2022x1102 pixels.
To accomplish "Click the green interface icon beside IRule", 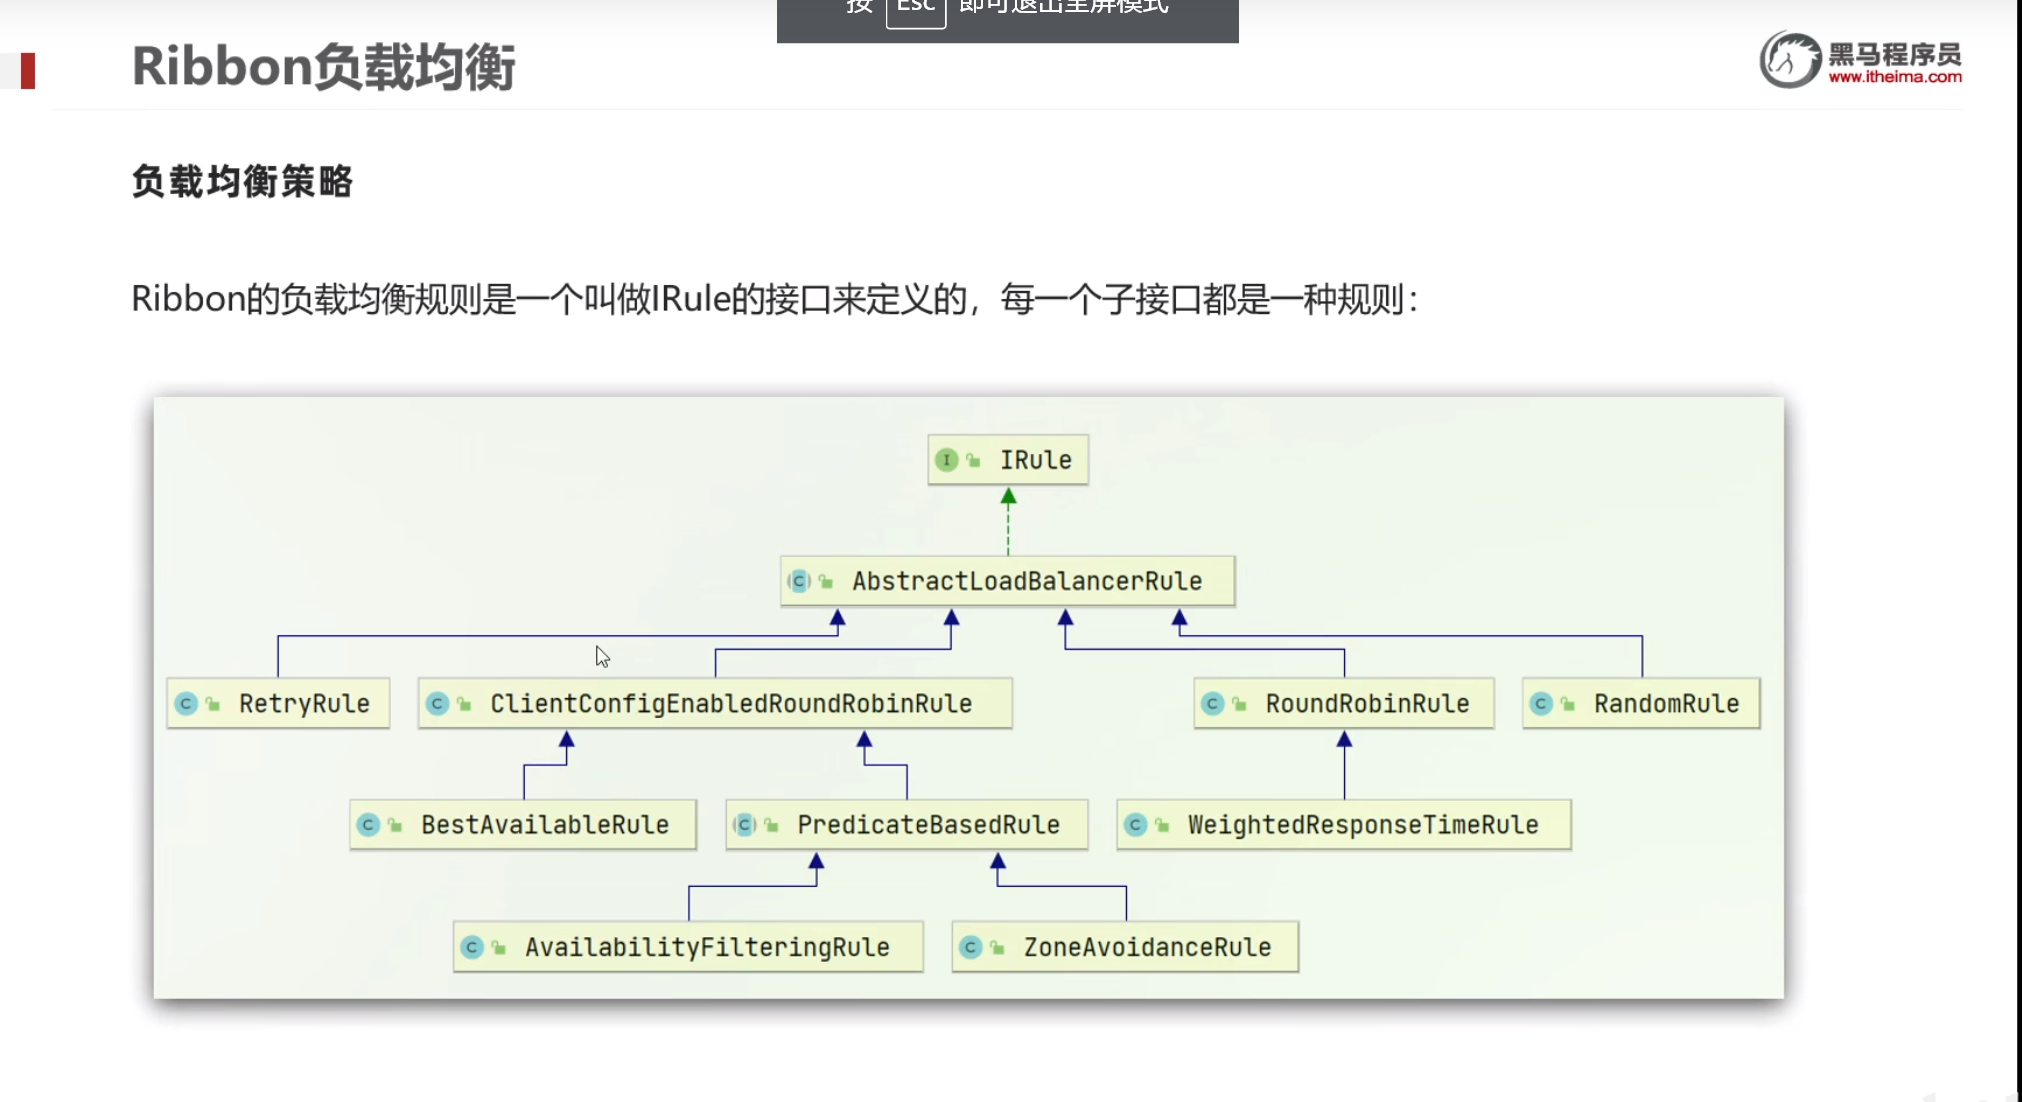I will pyautogui.click(x=946, y=460).
